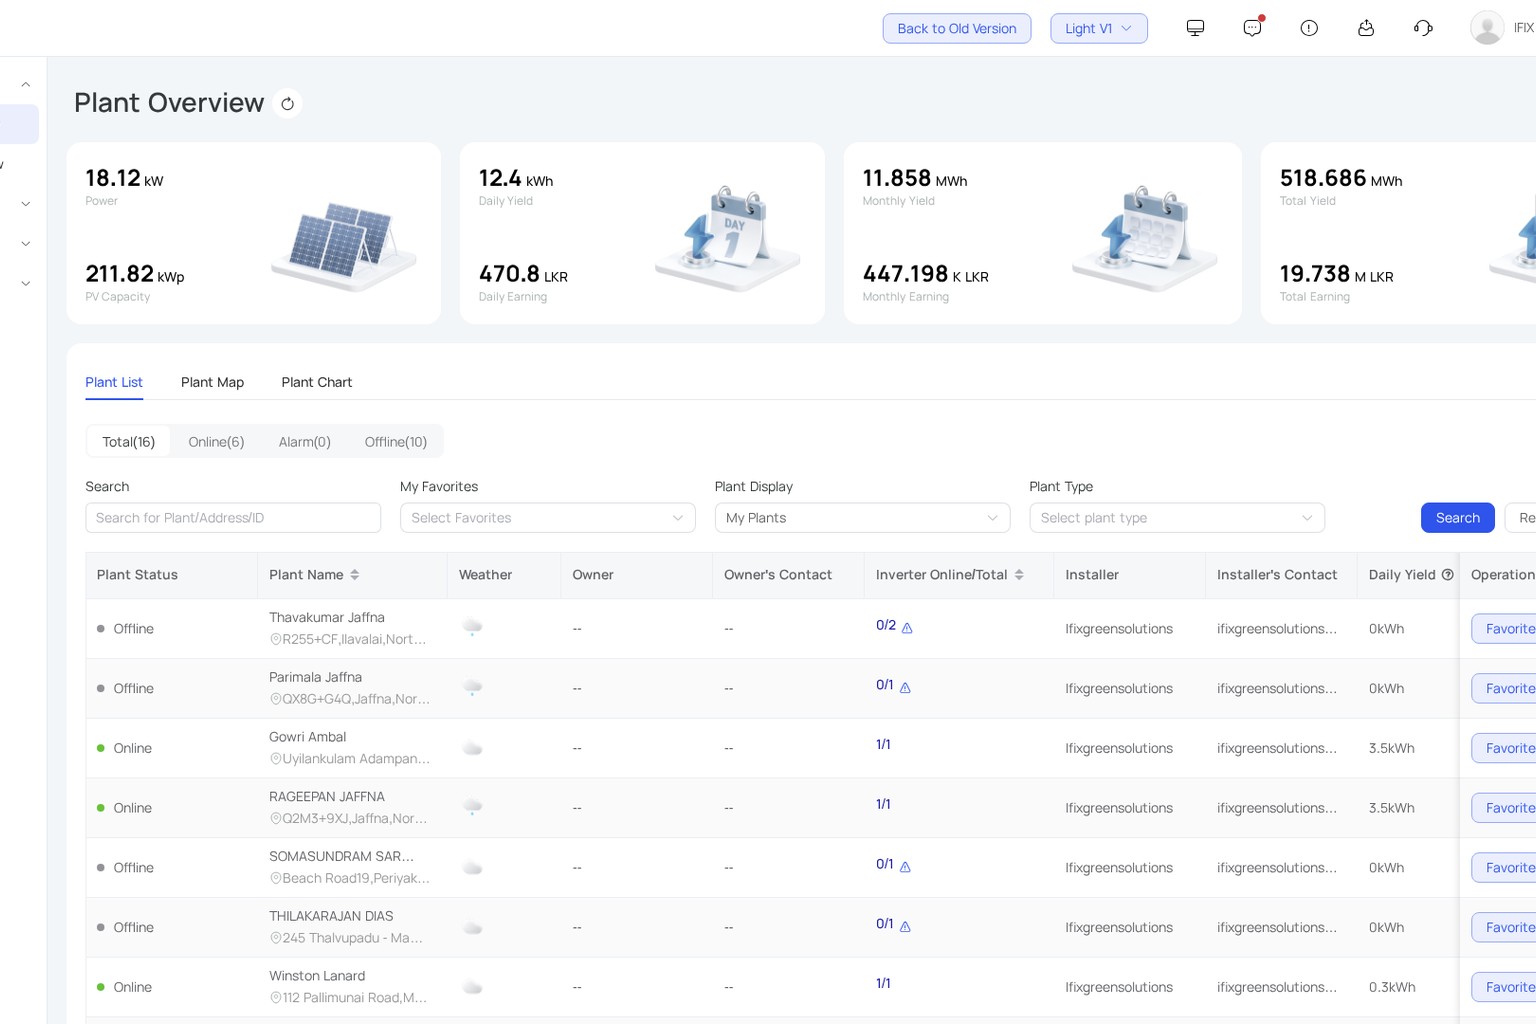Sort the table by Plant Name
The width and height of the screenshot is (1536, 1024).
[354, 575]
